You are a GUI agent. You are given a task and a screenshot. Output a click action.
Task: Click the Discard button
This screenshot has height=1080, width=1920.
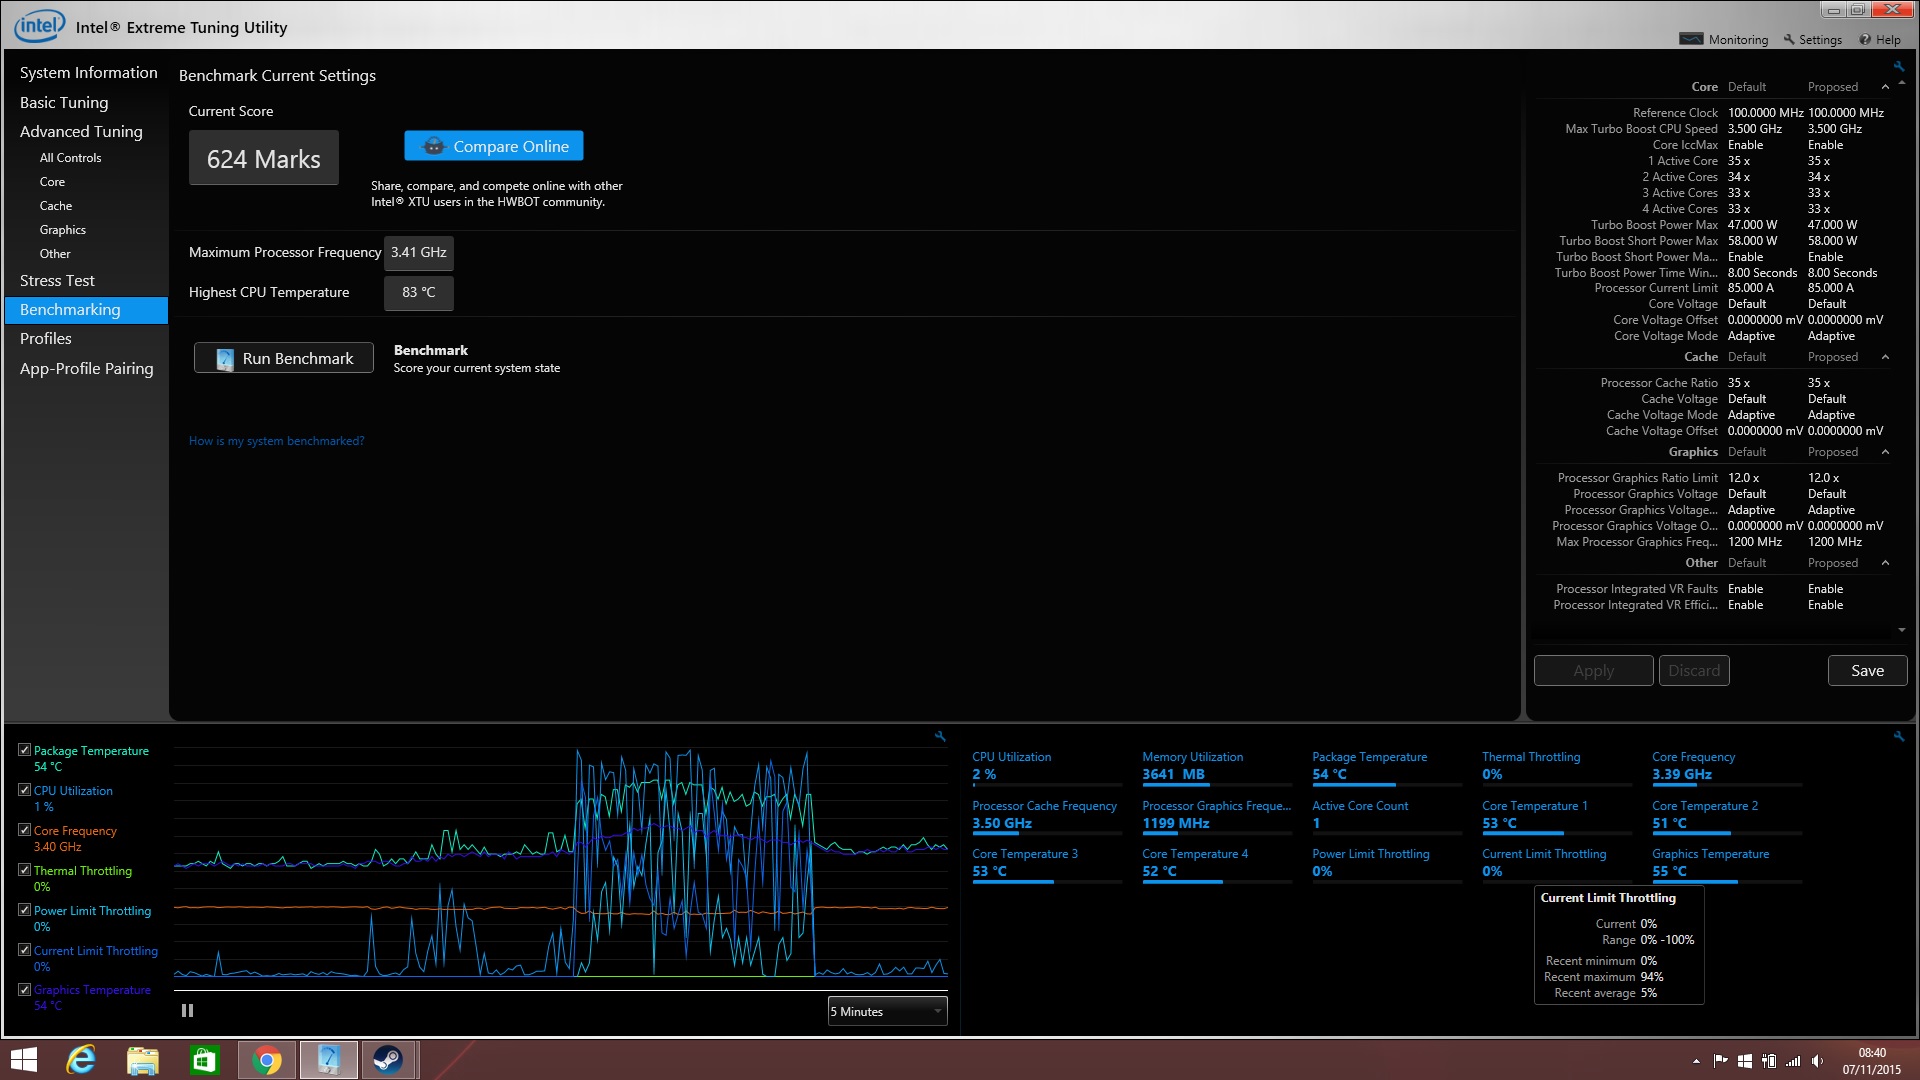(1694, 671)
